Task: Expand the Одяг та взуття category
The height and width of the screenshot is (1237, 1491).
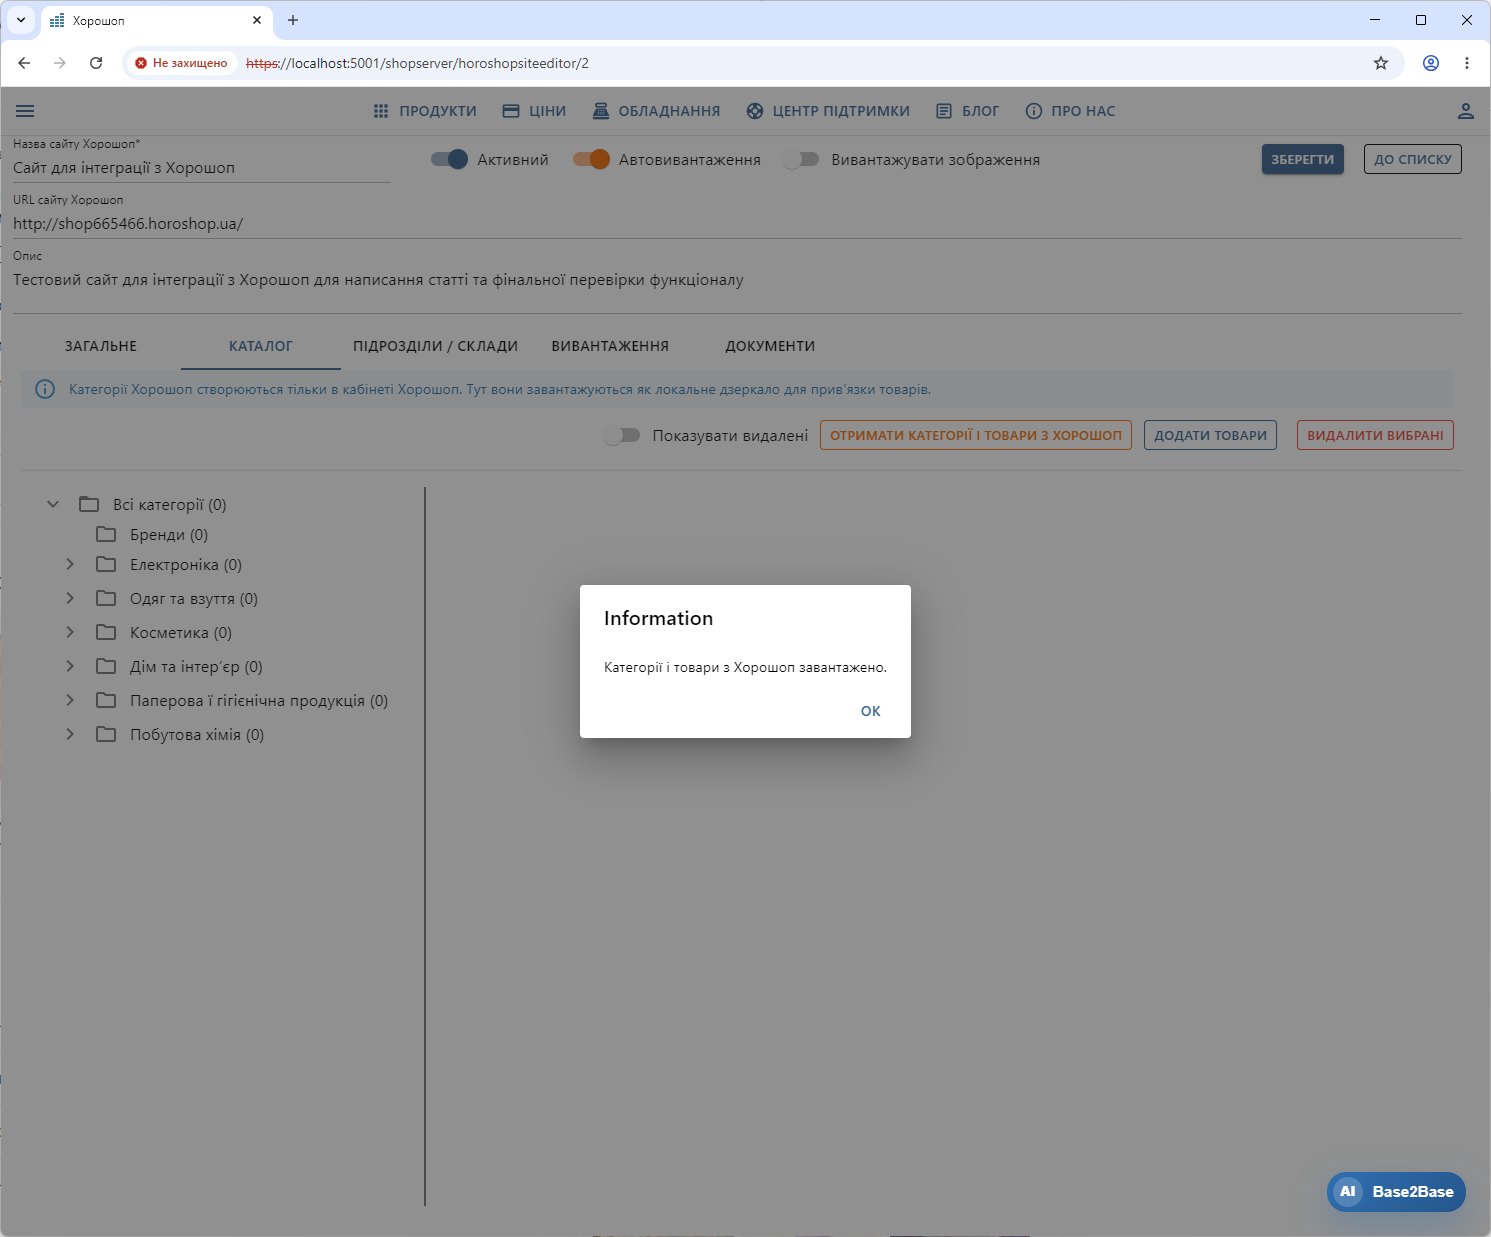Action: 70,598
